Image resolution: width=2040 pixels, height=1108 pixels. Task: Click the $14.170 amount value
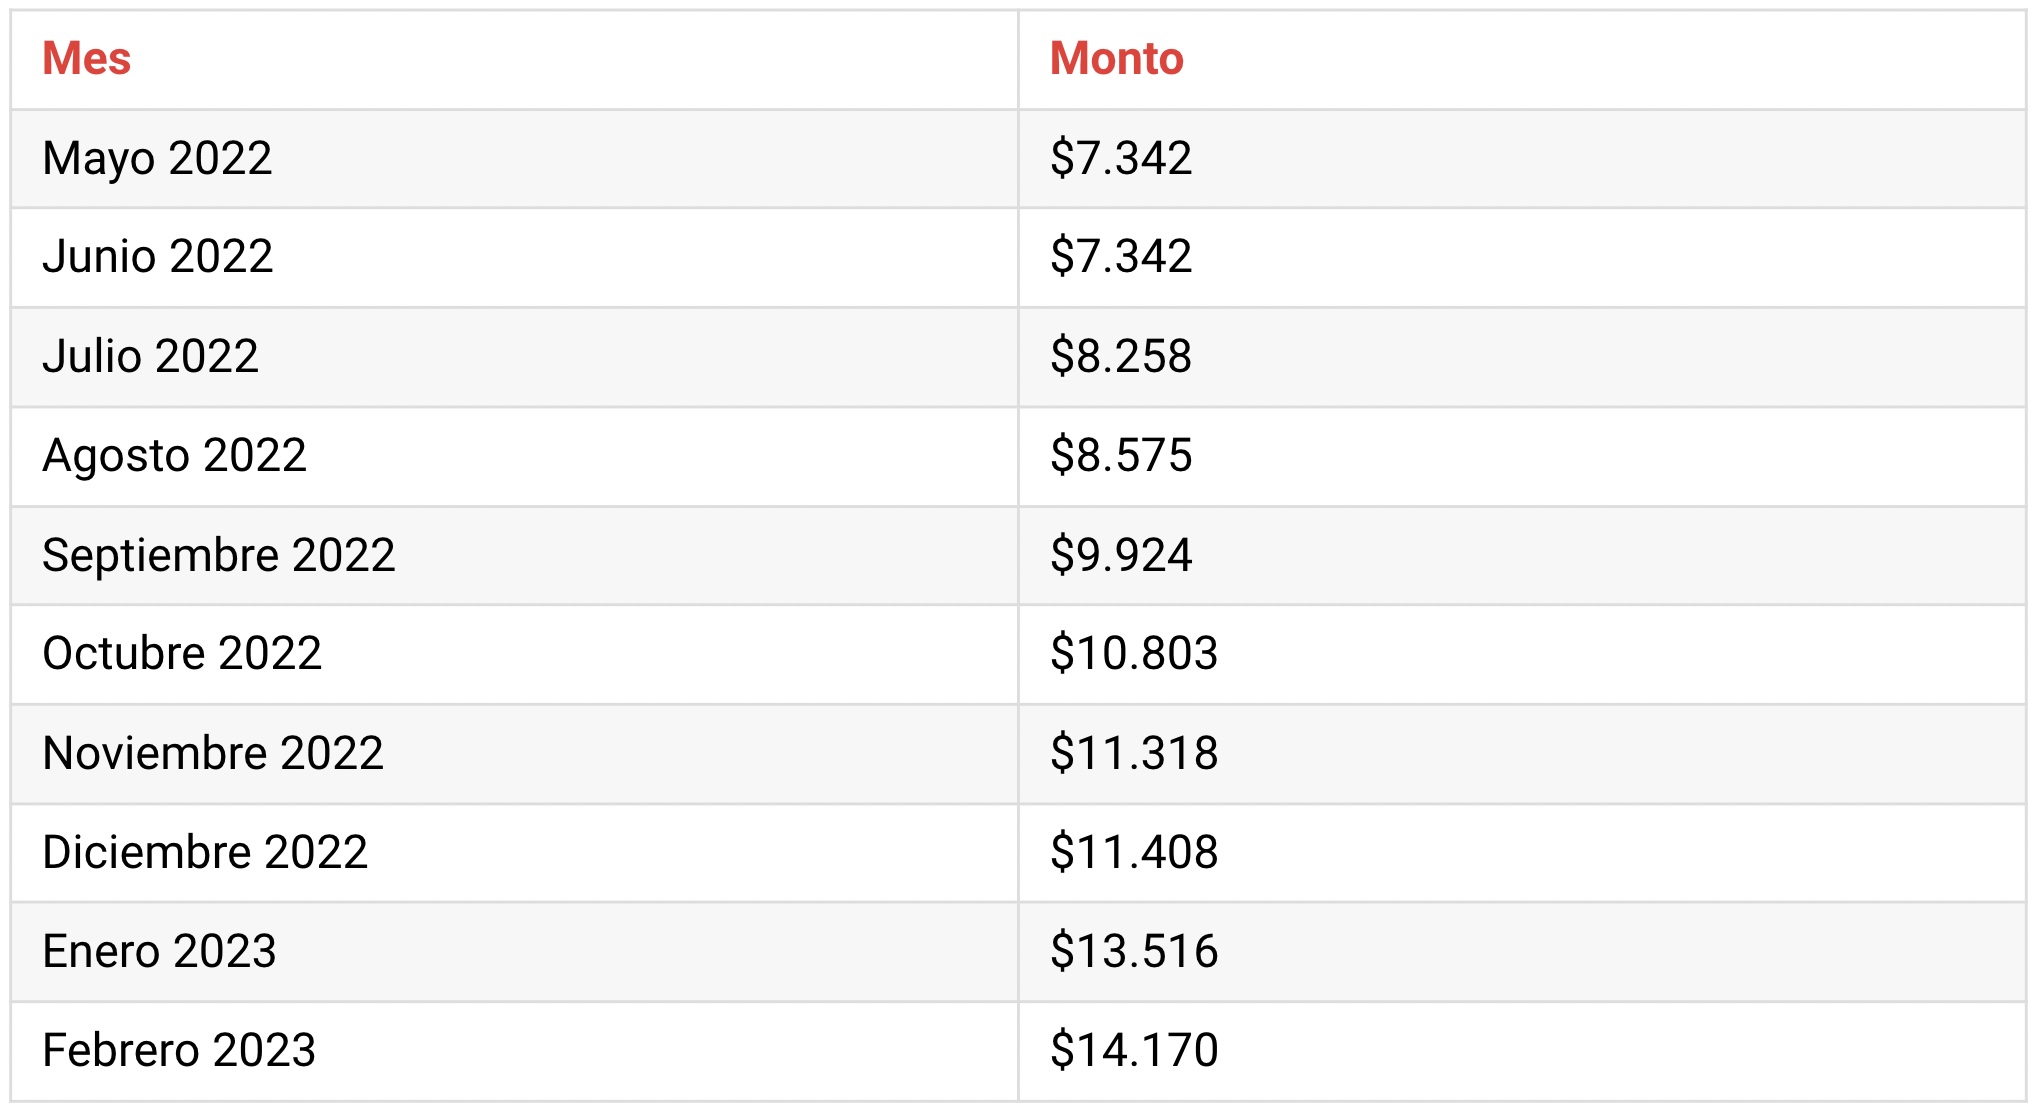click(1134, 1051)
